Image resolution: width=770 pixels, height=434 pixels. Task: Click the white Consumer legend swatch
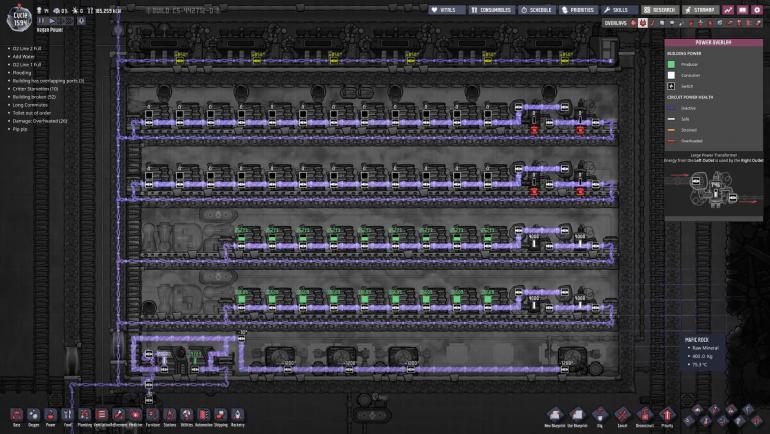pos(671,75)
